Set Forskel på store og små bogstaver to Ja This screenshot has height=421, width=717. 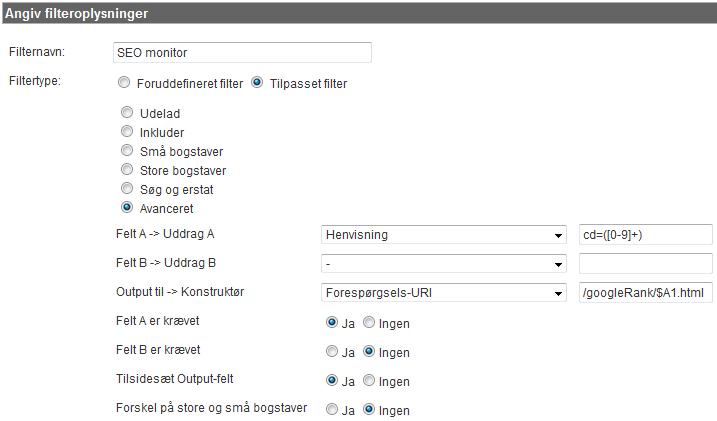(x=332, y=410)
